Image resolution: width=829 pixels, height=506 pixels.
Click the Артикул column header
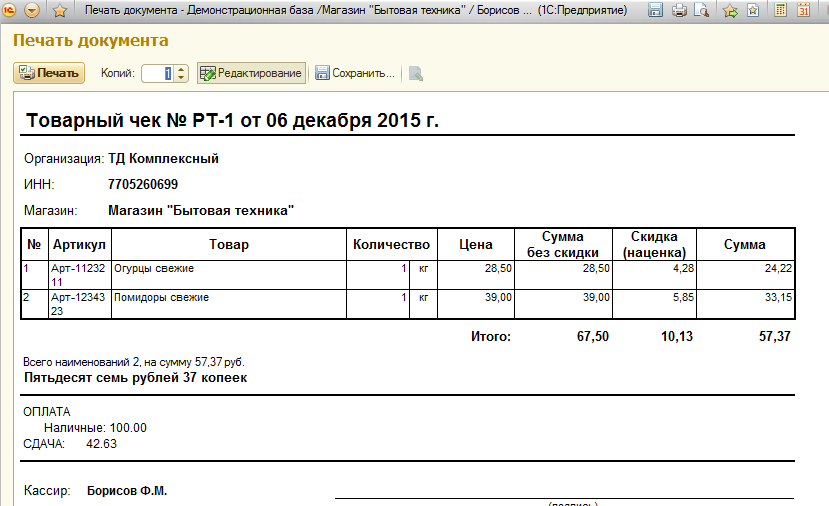(x=79, y=244)
